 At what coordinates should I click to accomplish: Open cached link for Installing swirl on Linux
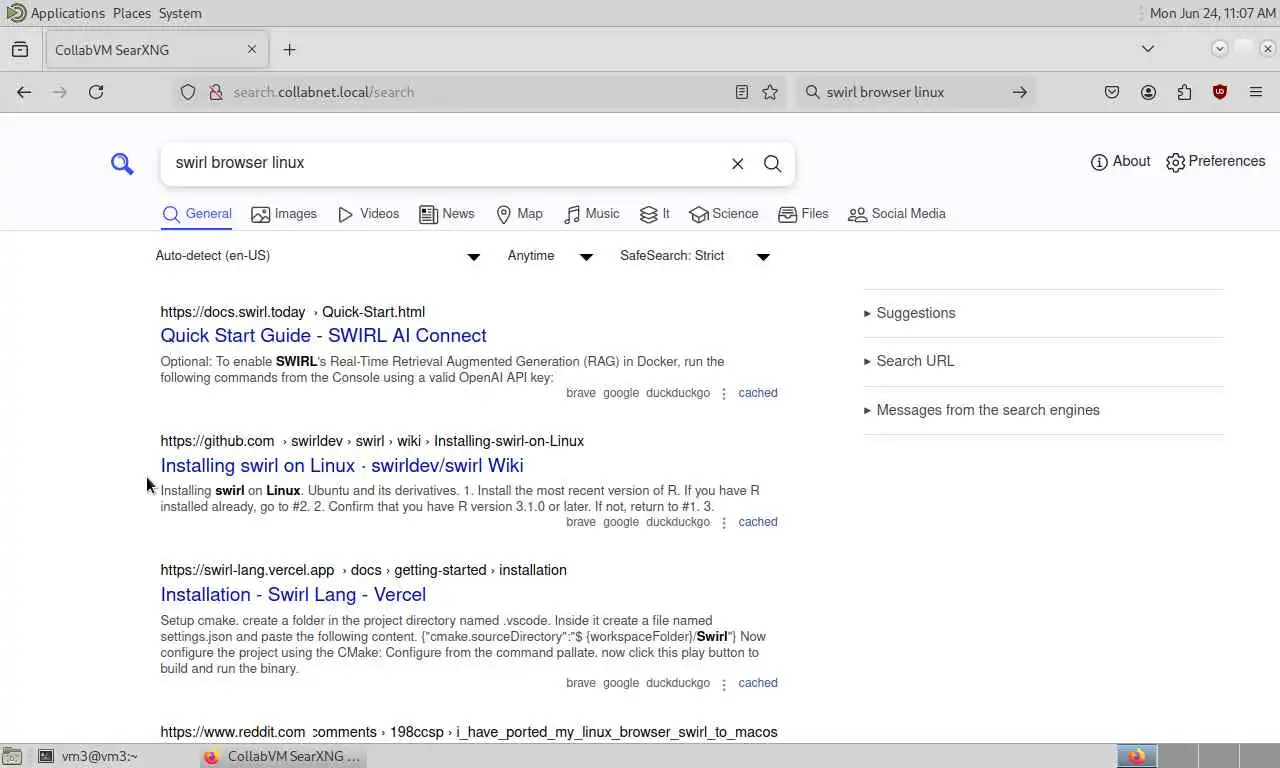[758, 522]
